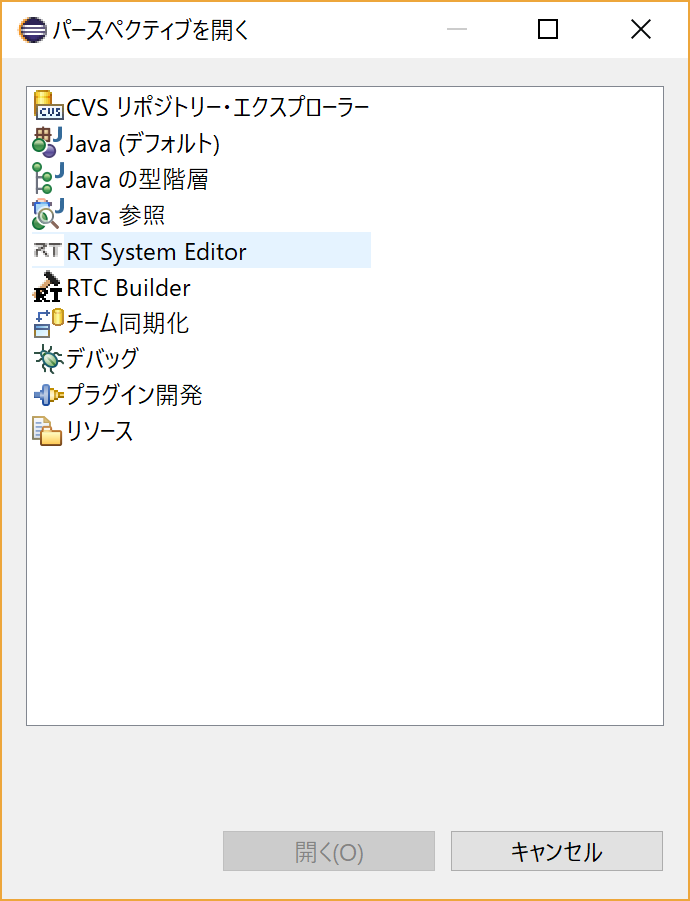
Task: Click the Java の型階層 hierarchy icon
Action: [48, 179]
